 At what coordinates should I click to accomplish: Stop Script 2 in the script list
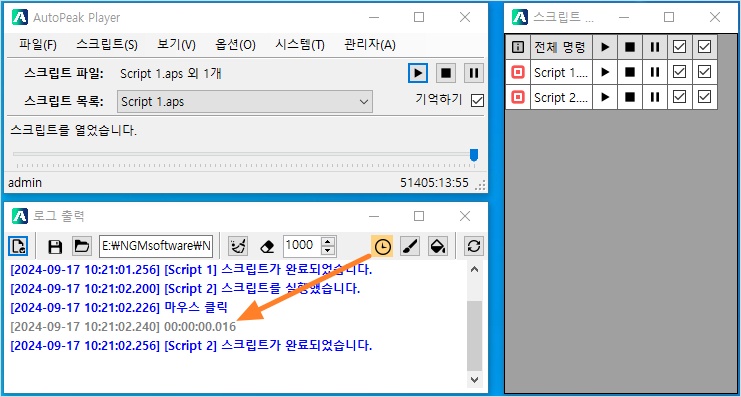630,97
